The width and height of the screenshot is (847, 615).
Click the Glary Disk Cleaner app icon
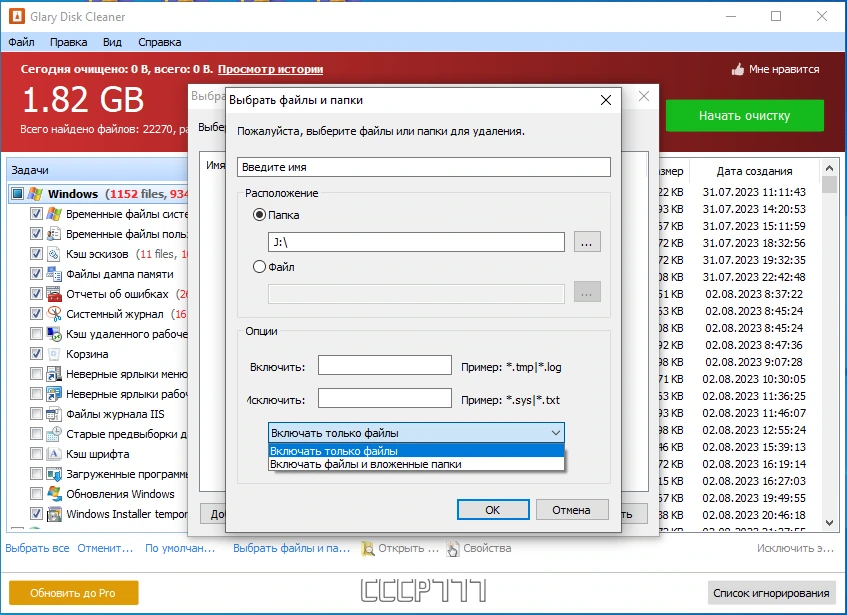17,16
